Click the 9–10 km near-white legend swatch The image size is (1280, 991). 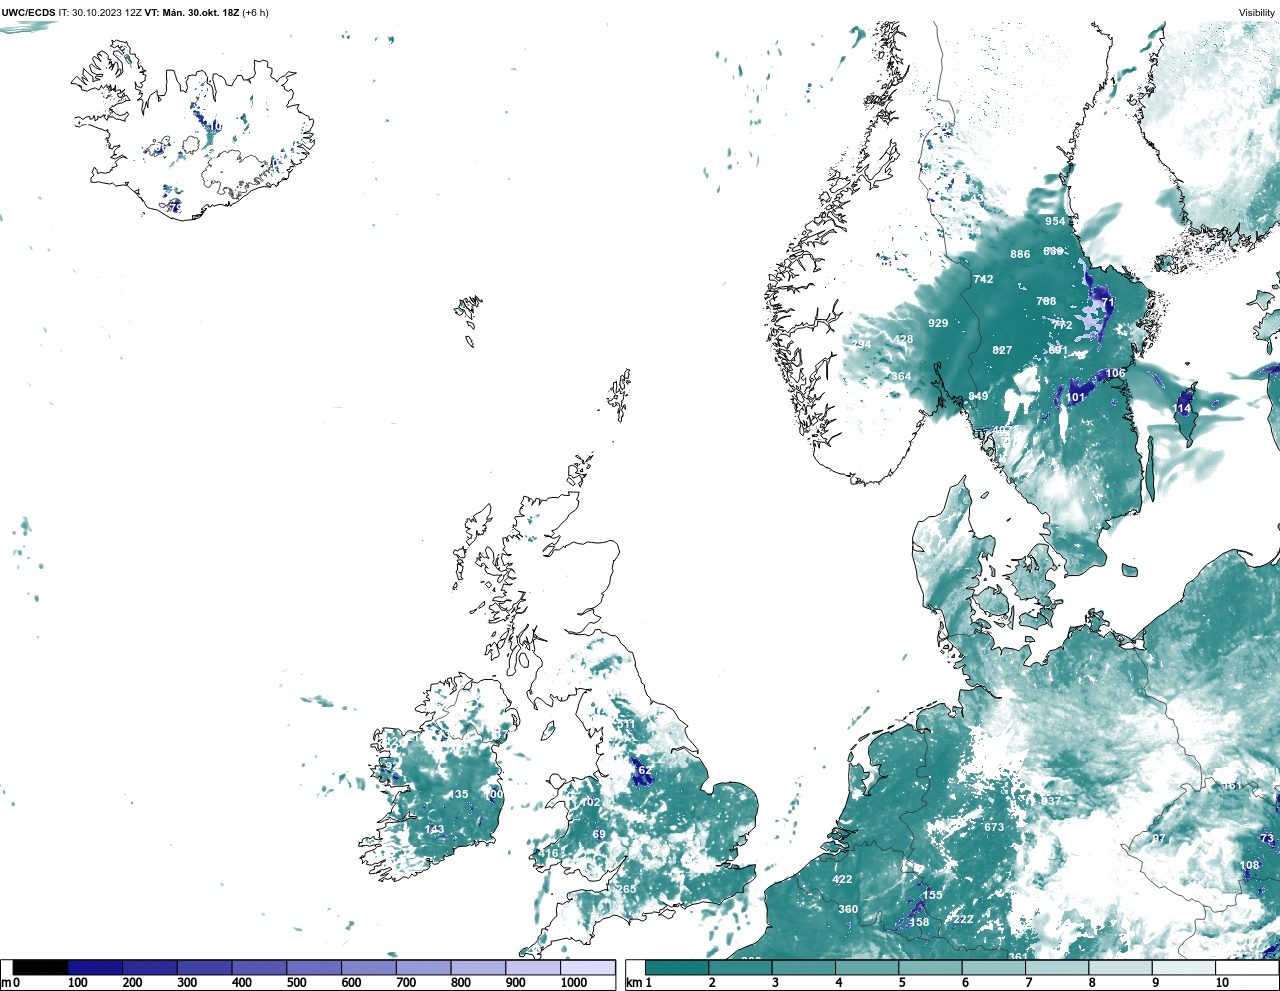(1184, 968)
